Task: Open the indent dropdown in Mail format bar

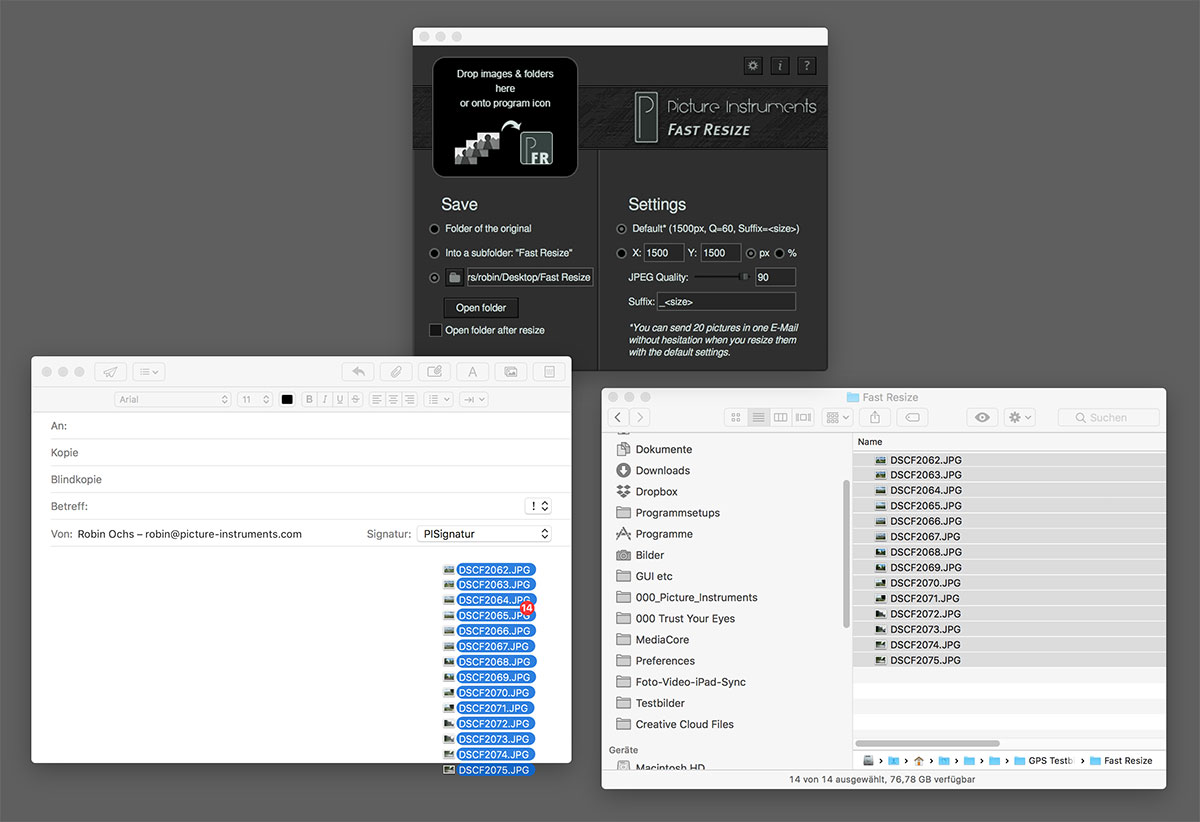Action: pyautogui.click(x=474, y=399)
